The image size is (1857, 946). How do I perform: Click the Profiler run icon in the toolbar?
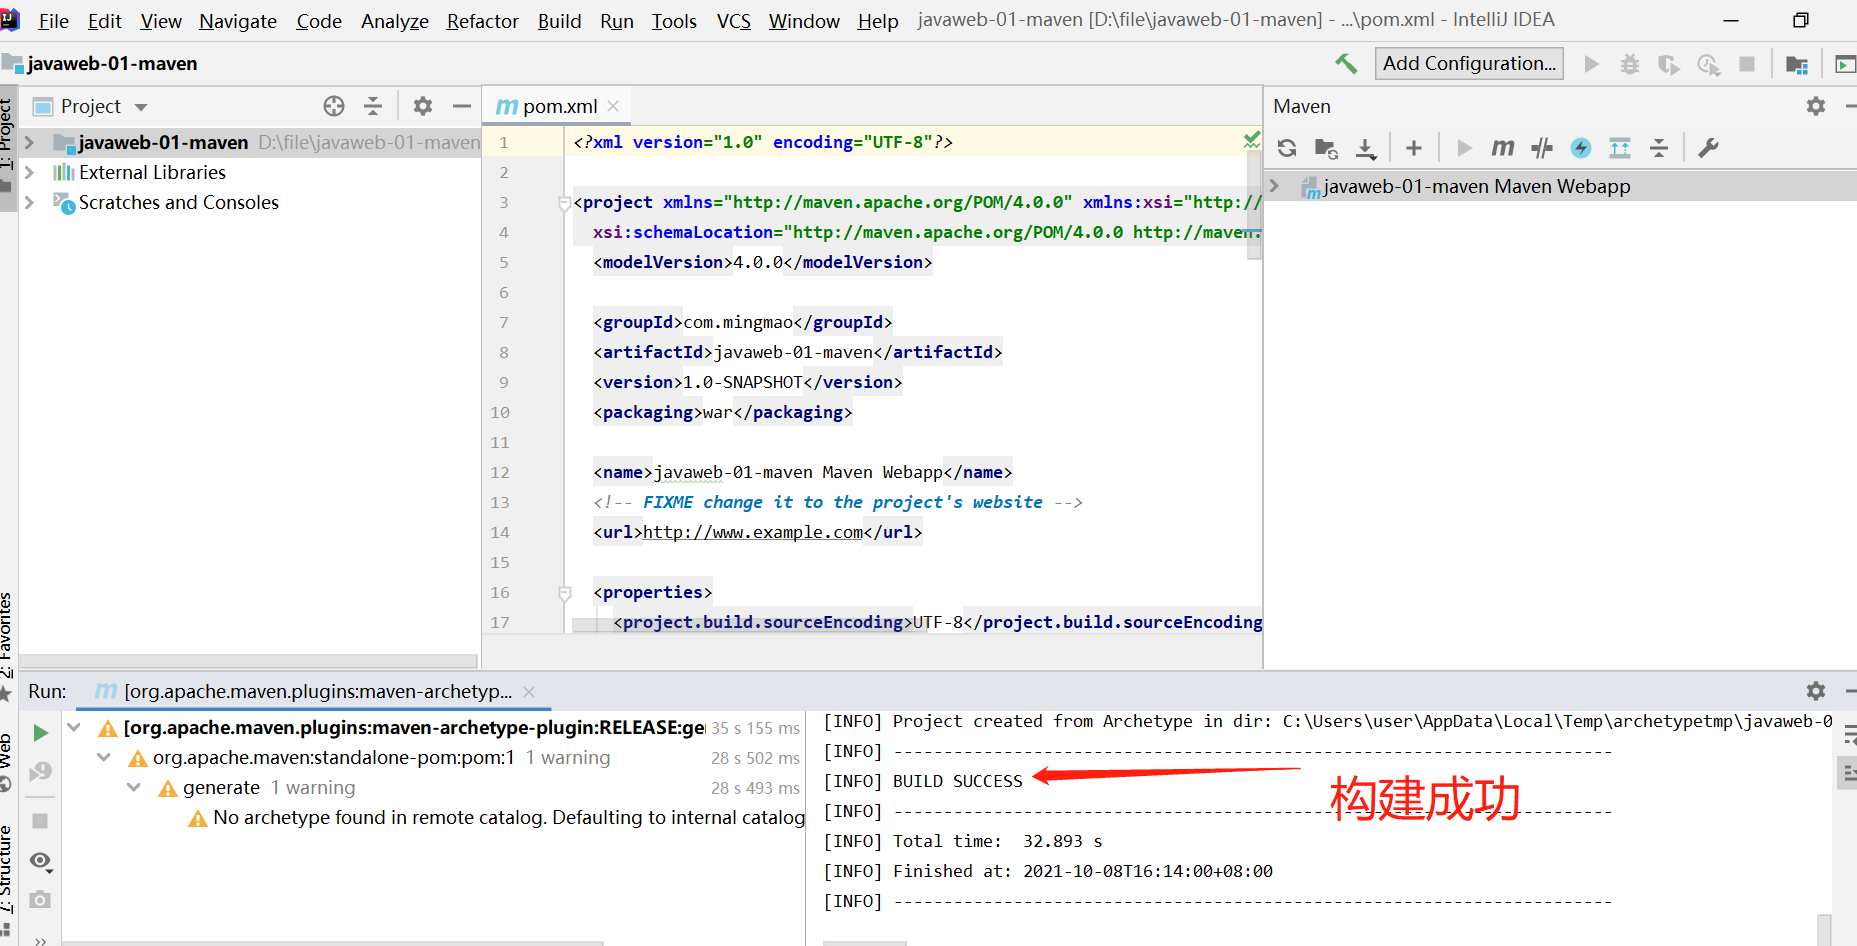point(1708,64)
